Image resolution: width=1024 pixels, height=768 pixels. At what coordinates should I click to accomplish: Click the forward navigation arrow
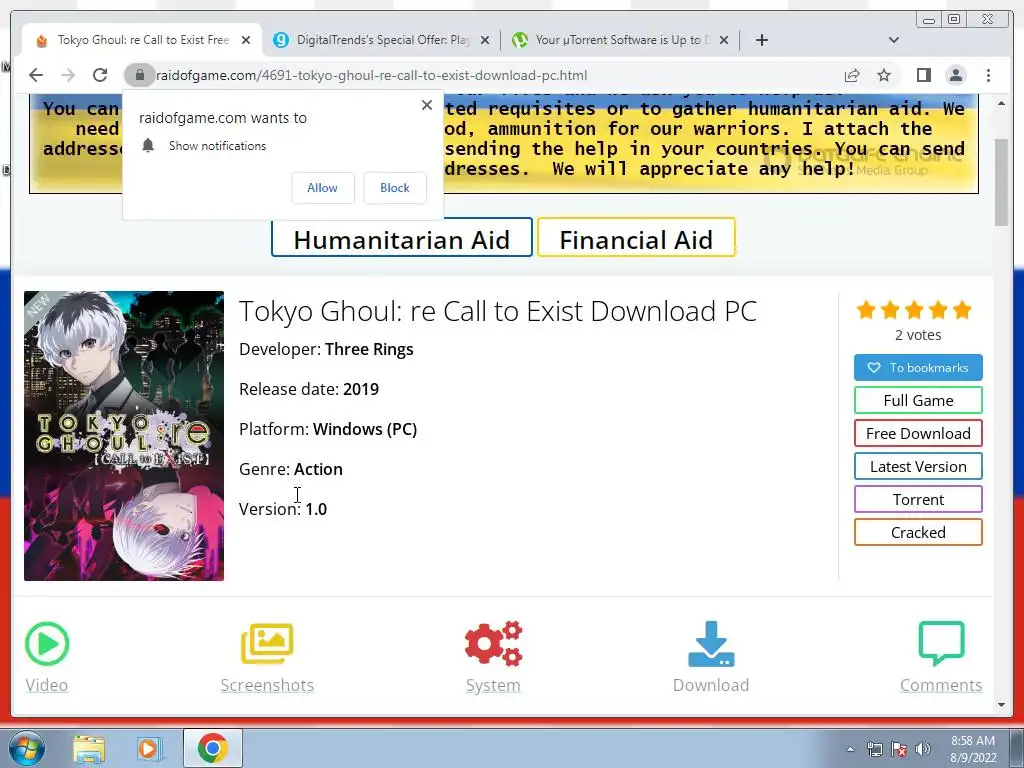[x=68, y=75]
